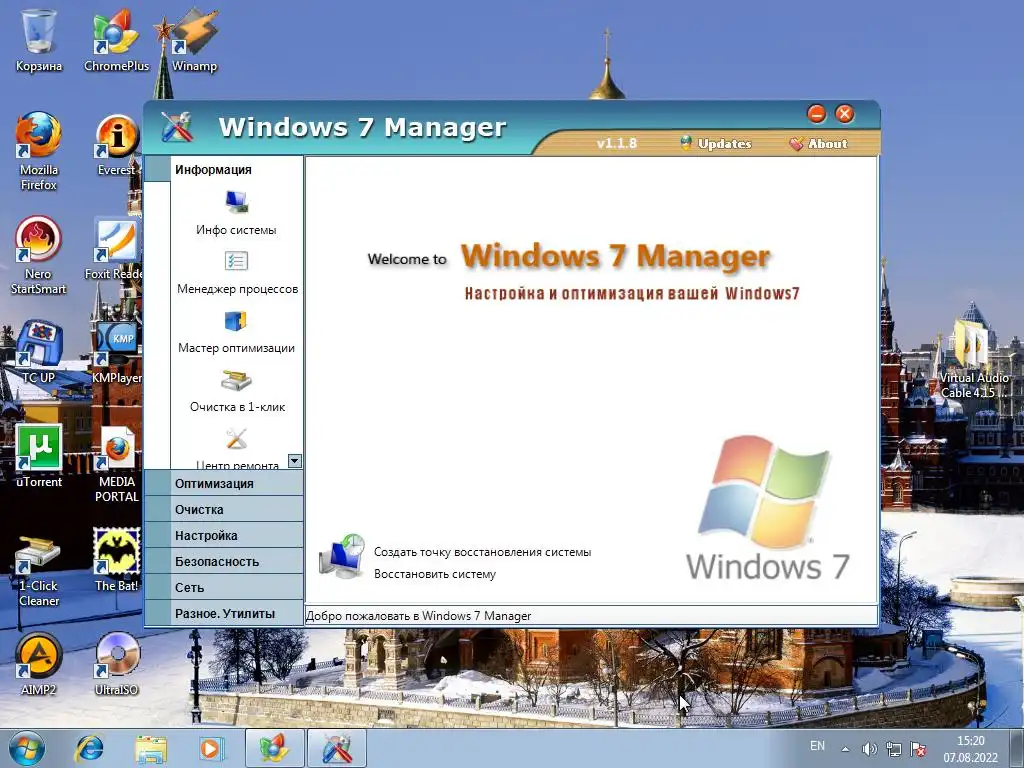Image resolution: width=1024 pixels, height=768 pixels.
Task: Click the Windows 7 Manager title logo icon
Action: [x=177, y=127]
